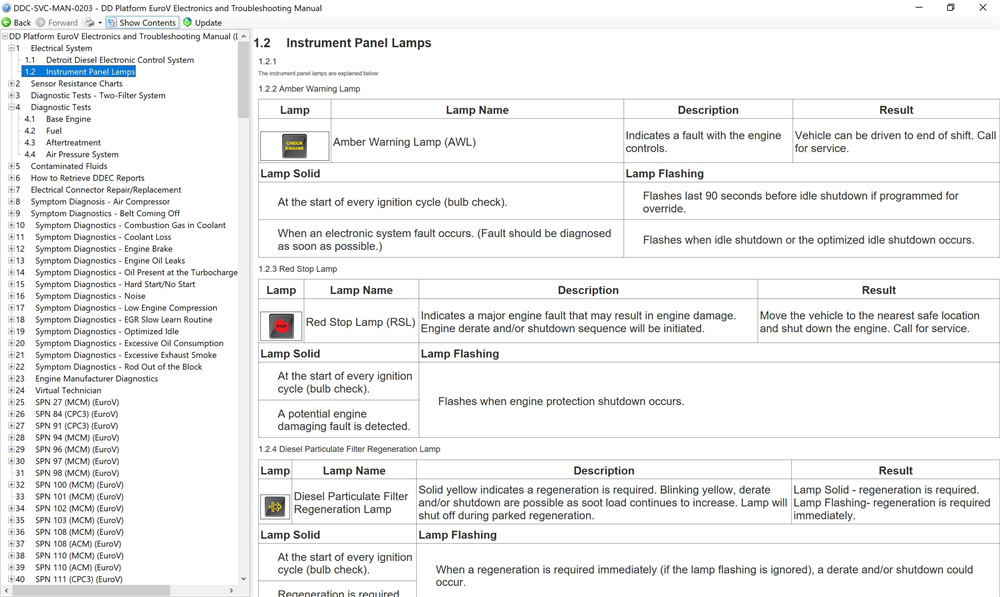Click the Amber Warning Lamp check engine image
The image size is (1000, 597).
coord(294,146)
